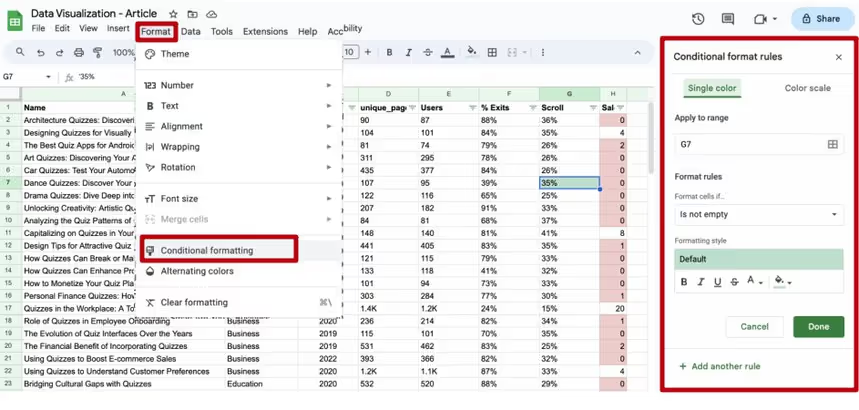Screen dimensions: 859x410
Task: Click the Undo arrow
Action: (41, 53)
